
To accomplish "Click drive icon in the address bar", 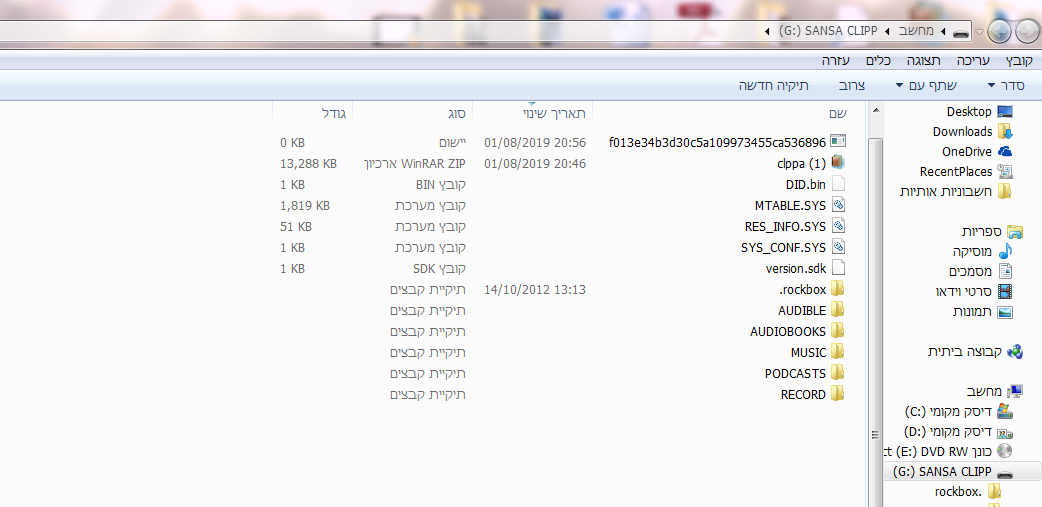I will click(960, 33).
